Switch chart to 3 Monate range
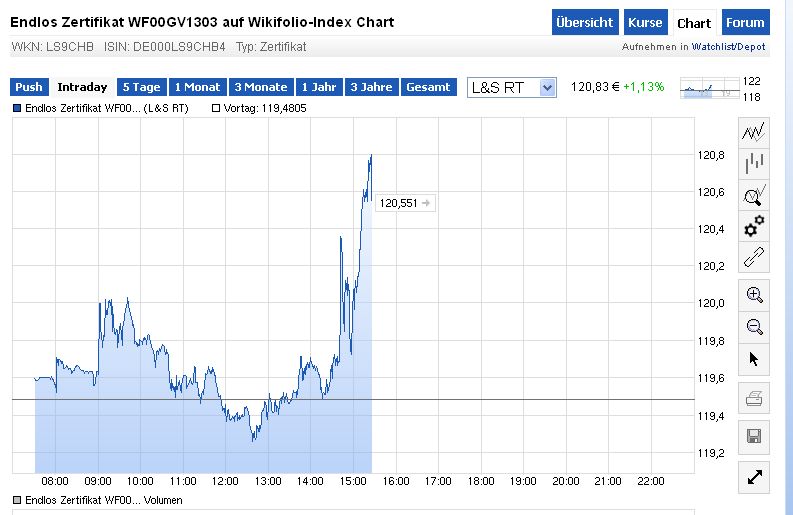Screen dimensions: 793x515 [261, 87]
